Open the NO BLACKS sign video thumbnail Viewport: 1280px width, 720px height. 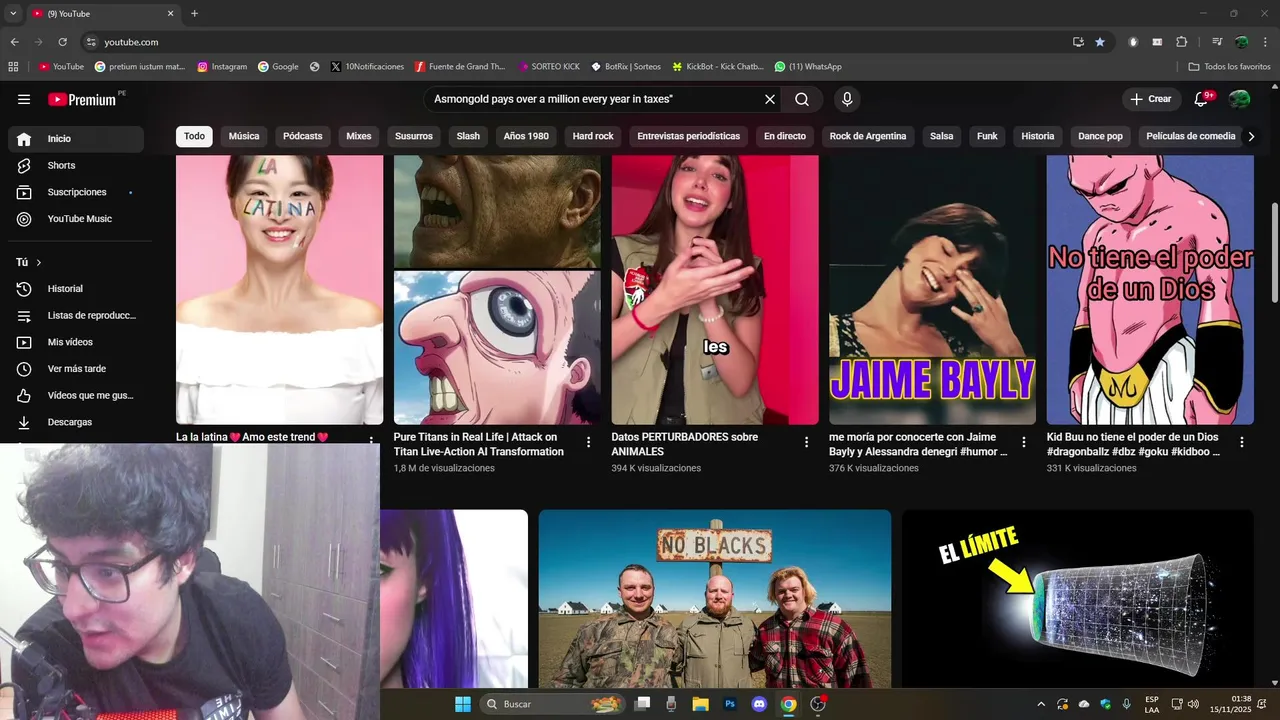pos(715,598)
